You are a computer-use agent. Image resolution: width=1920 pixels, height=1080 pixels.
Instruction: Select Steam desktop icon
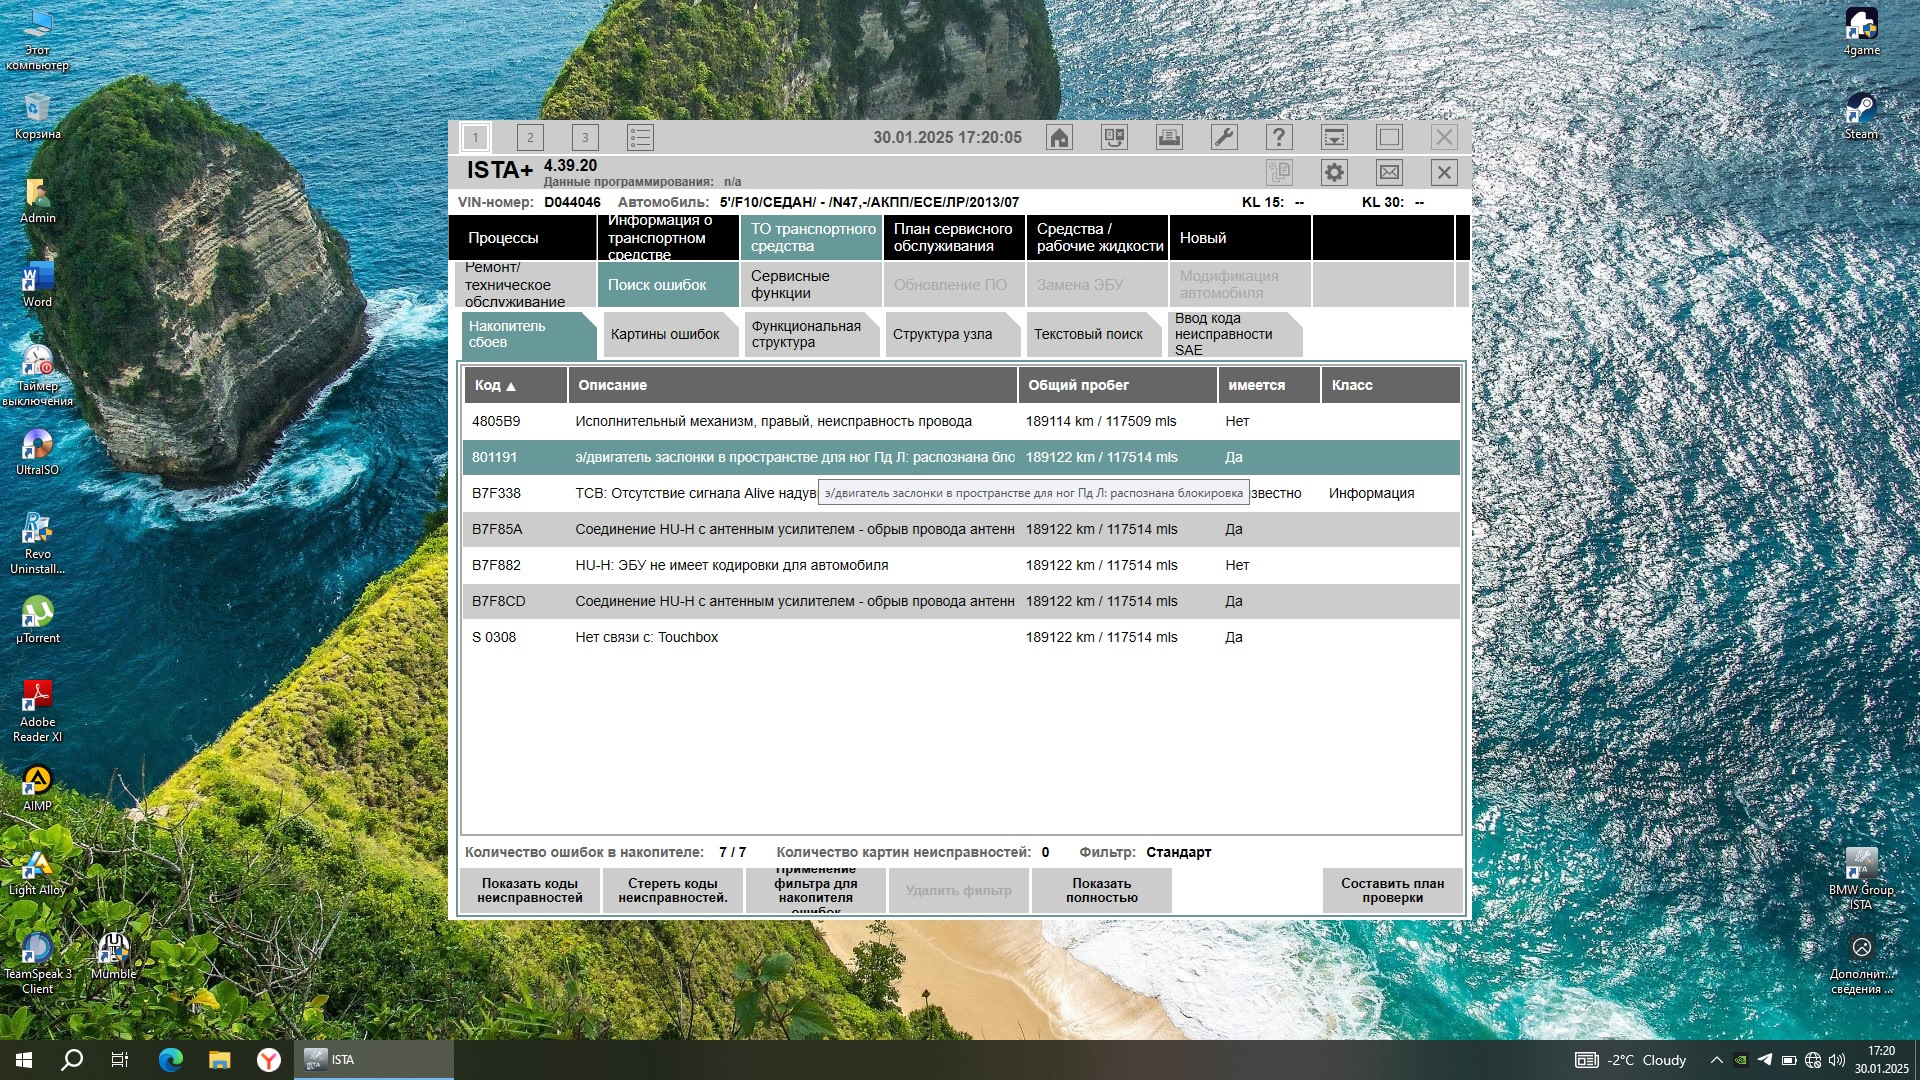[1861, 116]
